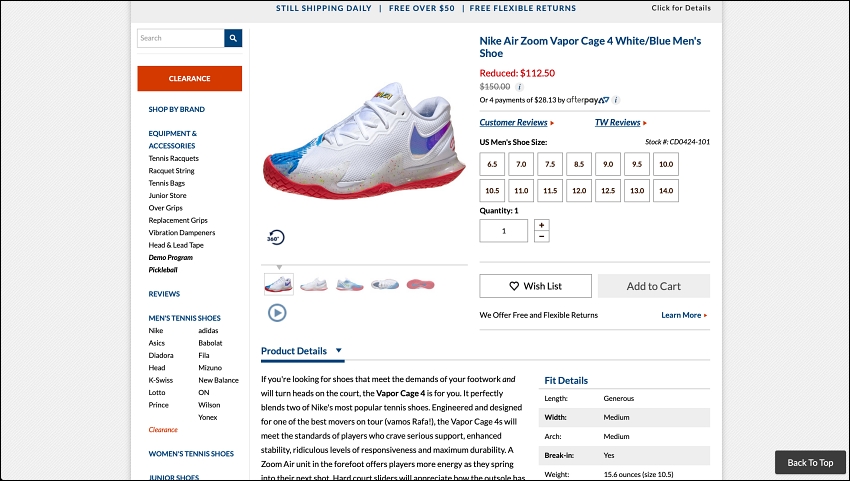
Task: Go to Shop By Brand menu
Action: (x=176, y=109)
